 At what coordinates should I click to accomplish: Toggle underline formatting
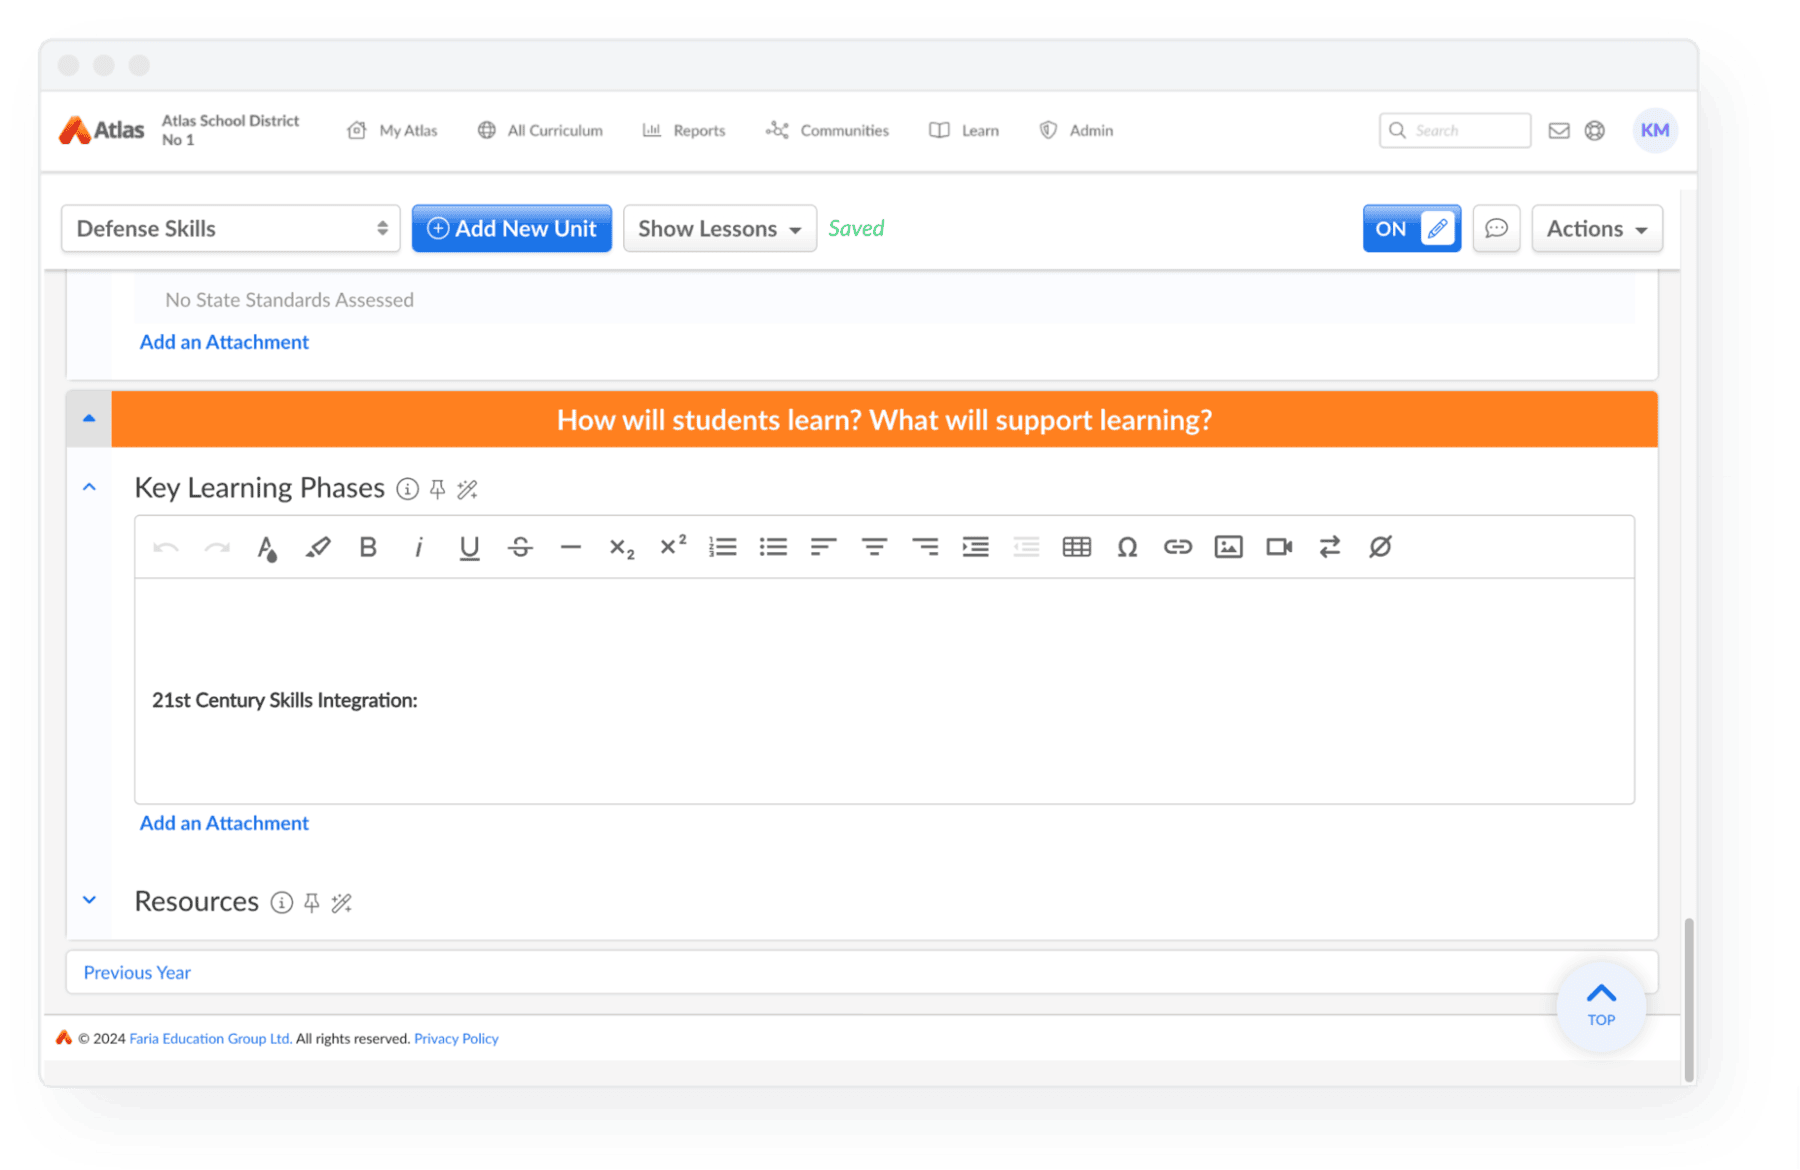tap(469, 547)
